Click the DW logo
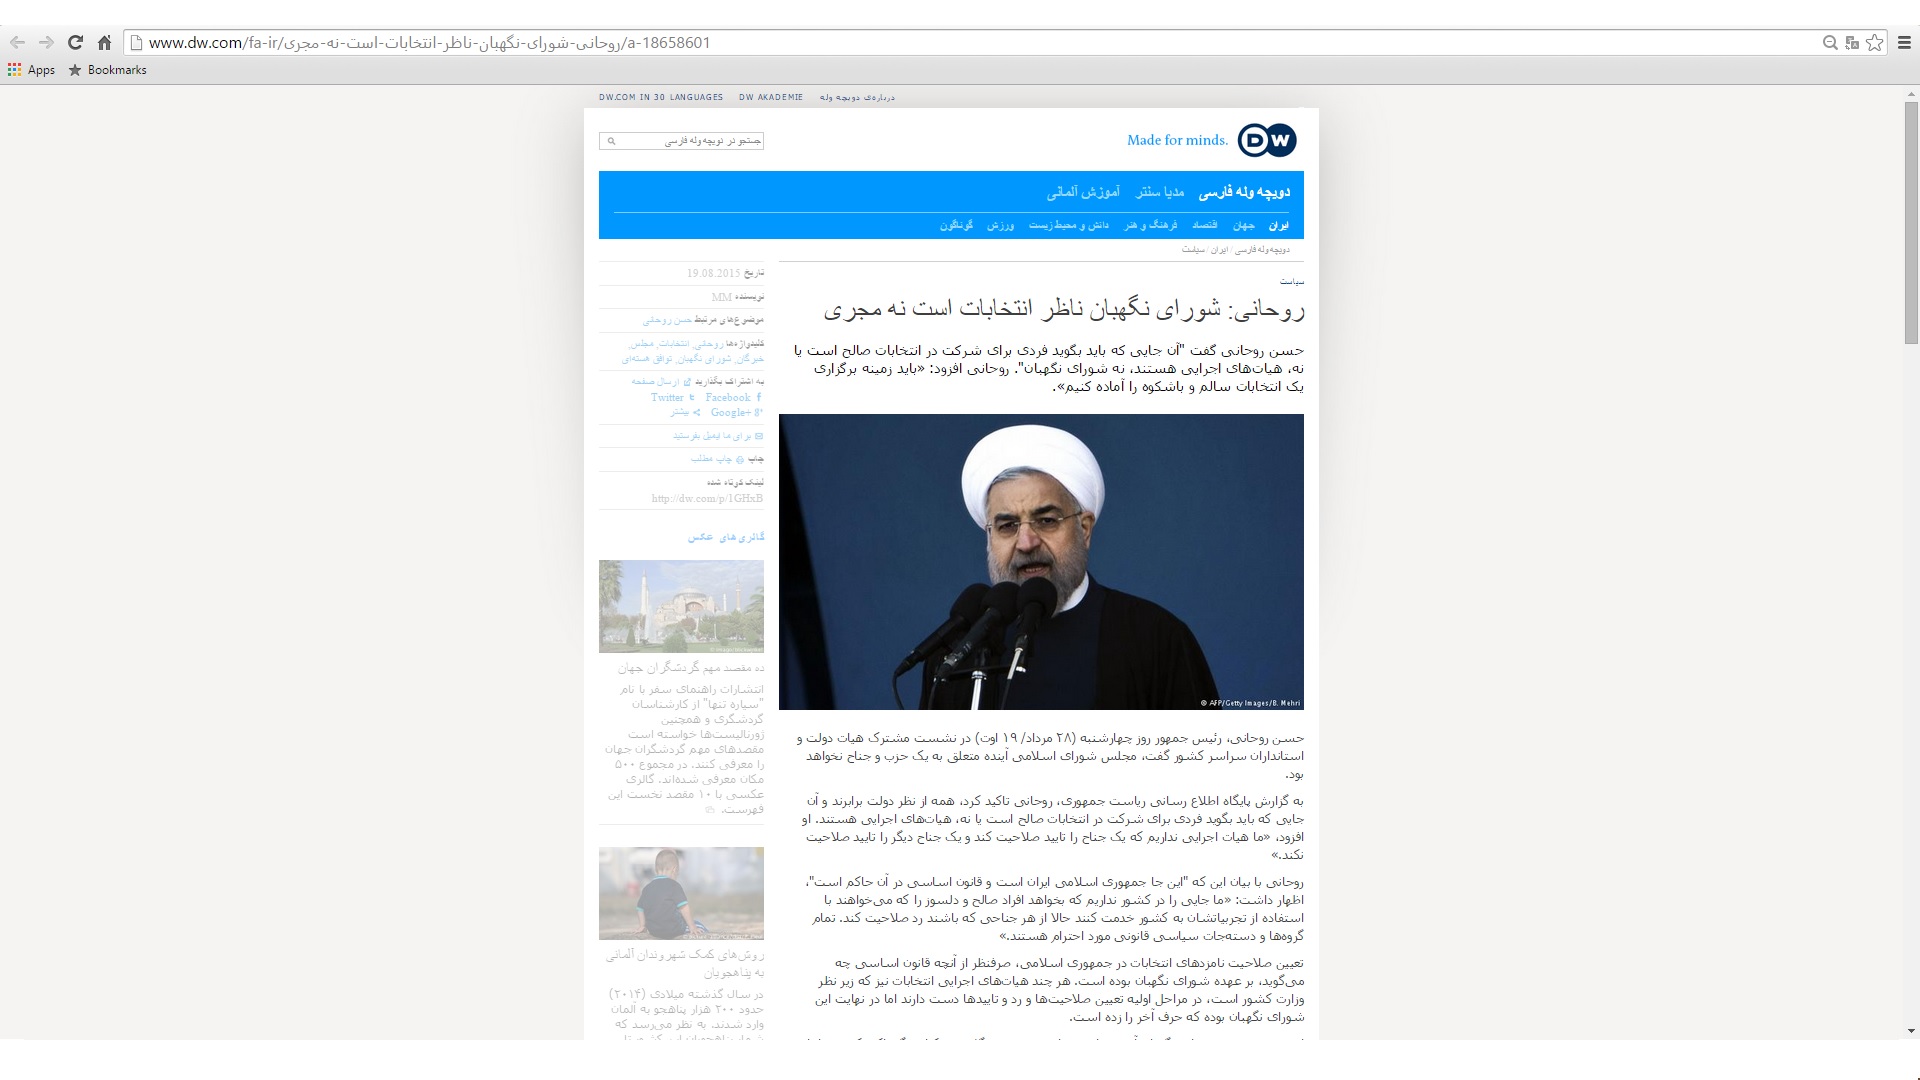 click(x=1267, y=140)
